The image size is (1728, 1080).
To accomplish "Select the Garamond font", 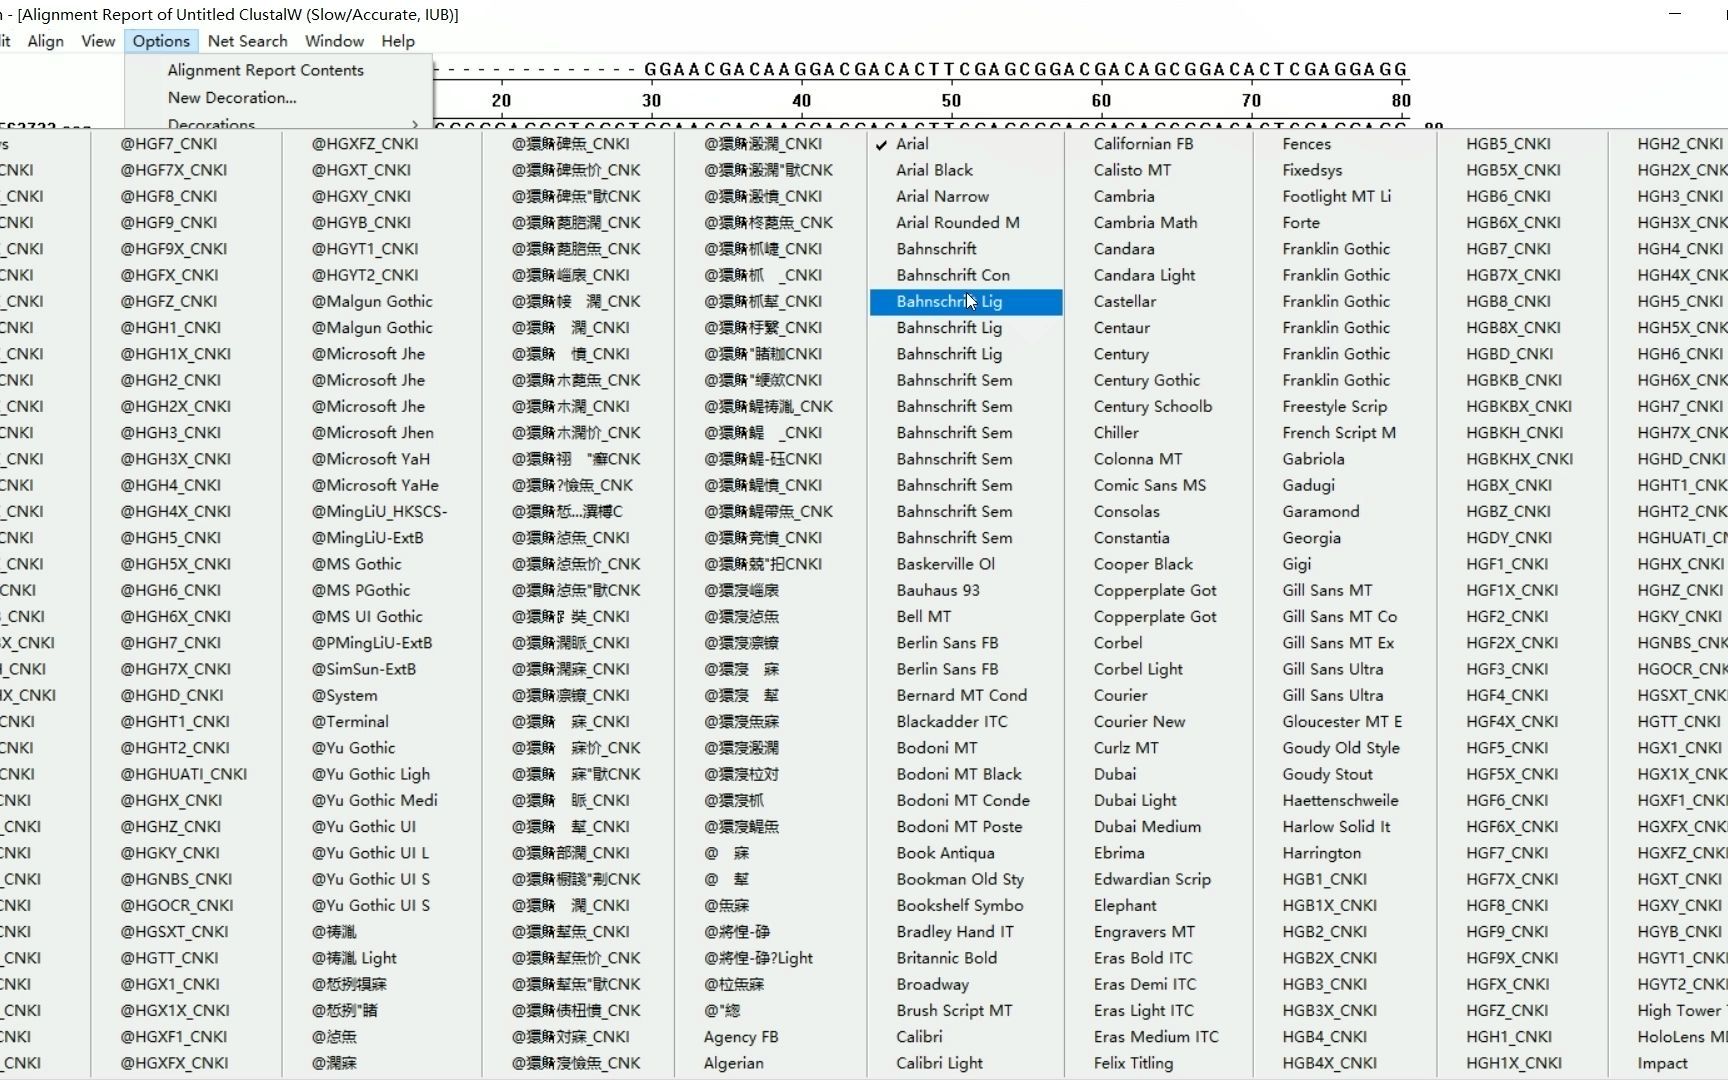I will point(1320,512).
